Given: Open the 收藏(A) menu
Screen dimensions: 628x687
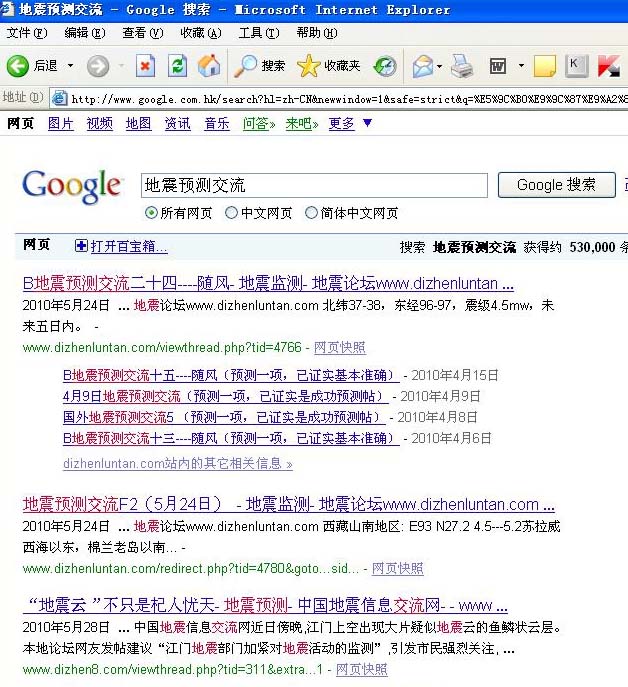Looking at the screenshot, I should pyautogui.click(x=201, y=33).
